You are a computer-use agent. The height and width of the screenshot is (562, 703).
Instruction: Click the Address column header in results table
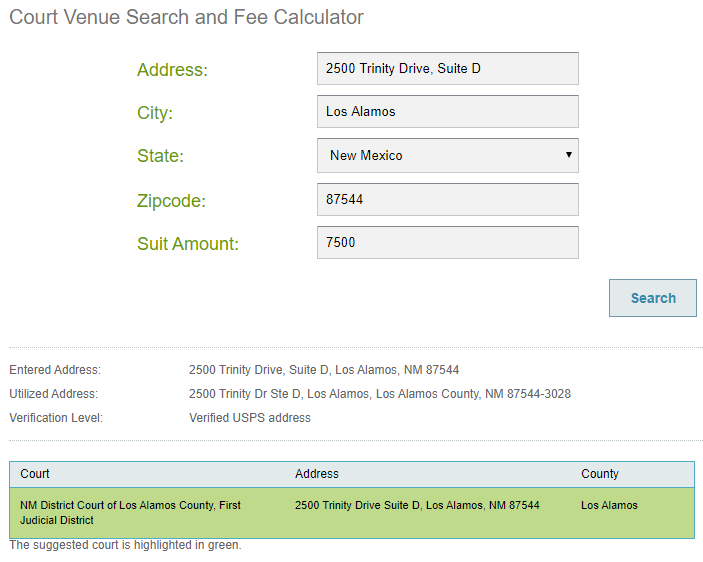(x=317, y=474)
